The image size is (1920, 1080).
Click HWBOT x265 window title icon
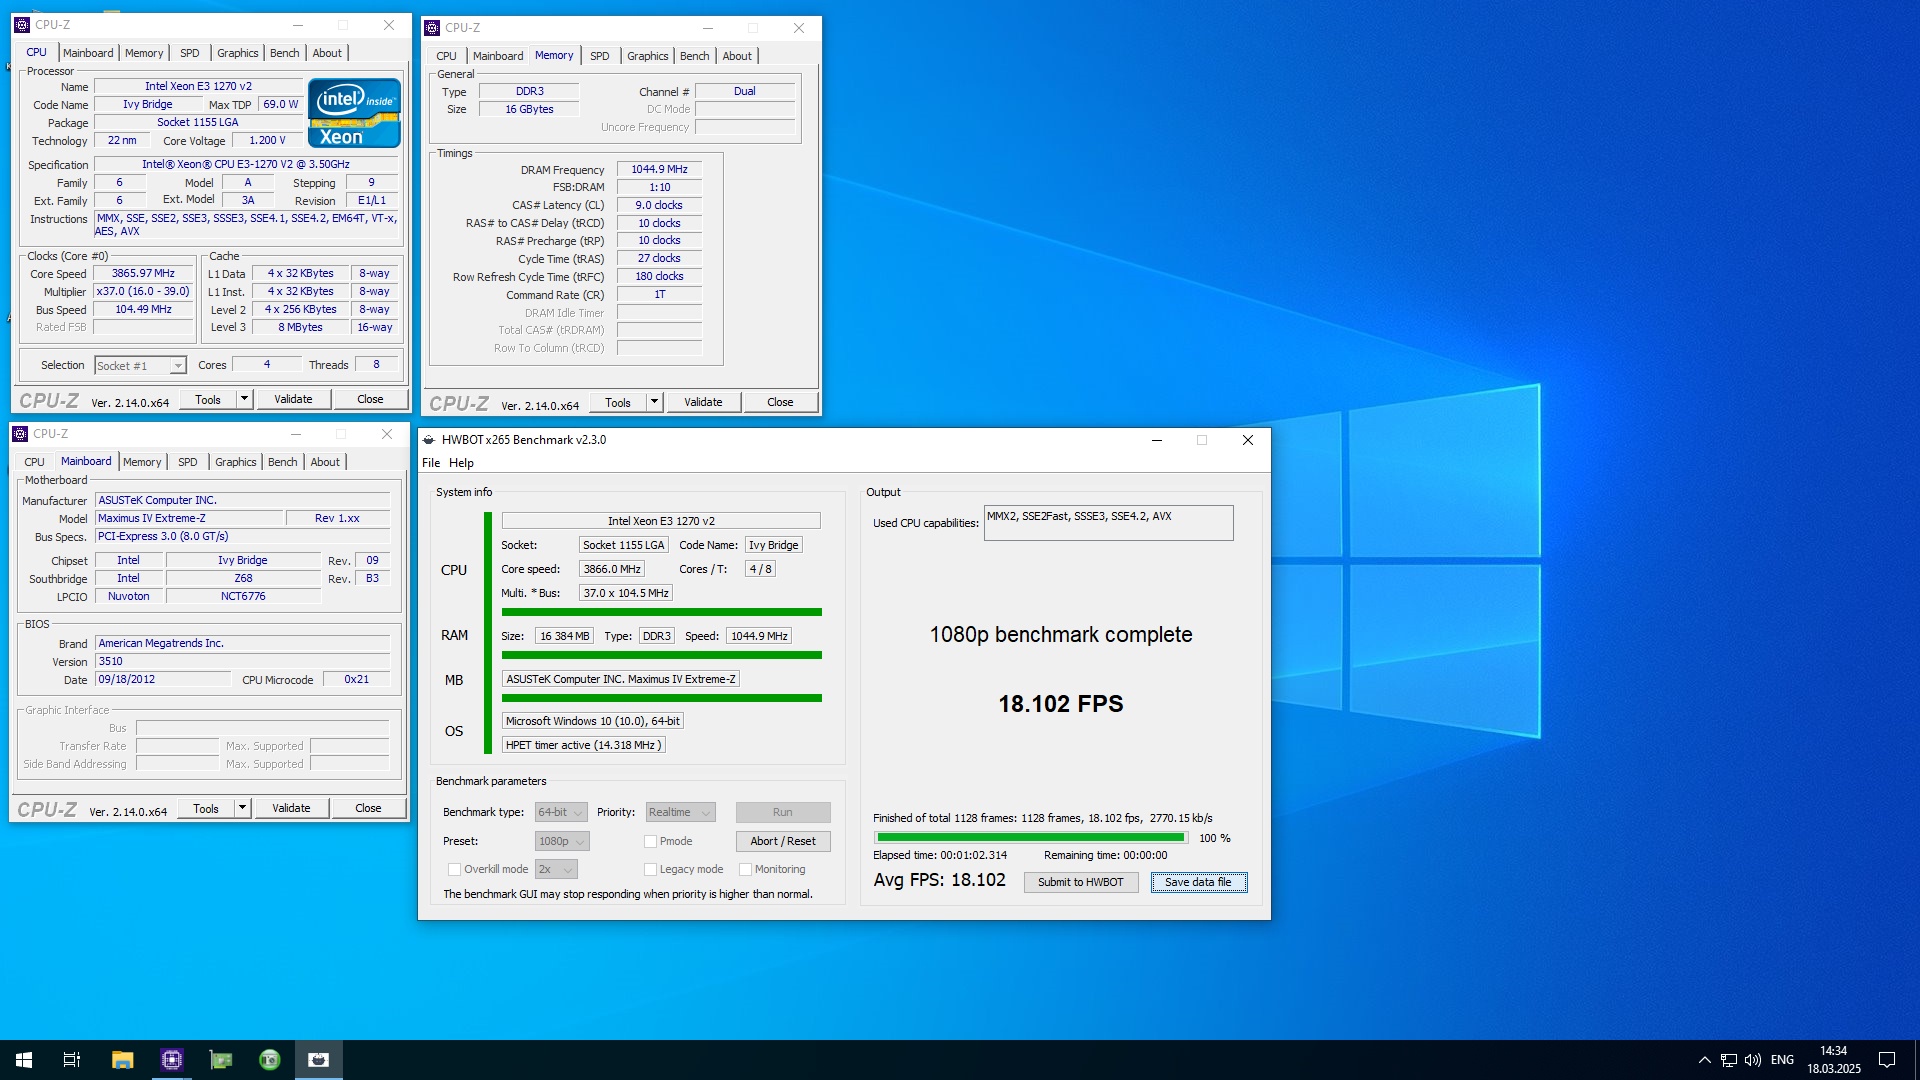(429, 440)
